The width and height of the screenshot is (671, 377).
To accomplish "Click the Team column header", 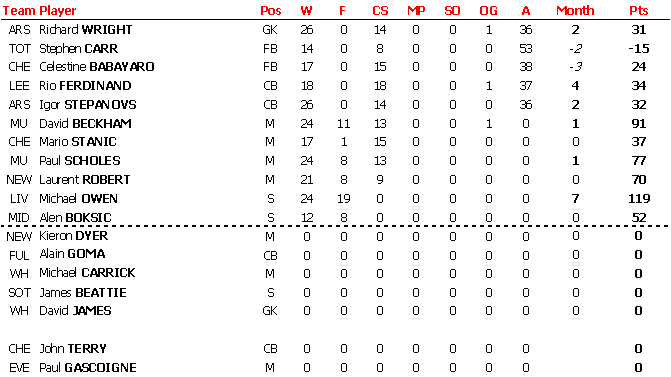I will [19, 10].
